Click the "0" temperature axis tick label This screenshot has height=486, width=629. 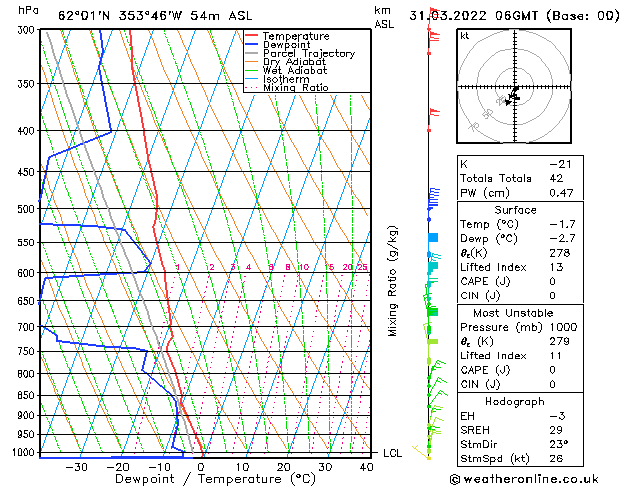click(201, 467)
